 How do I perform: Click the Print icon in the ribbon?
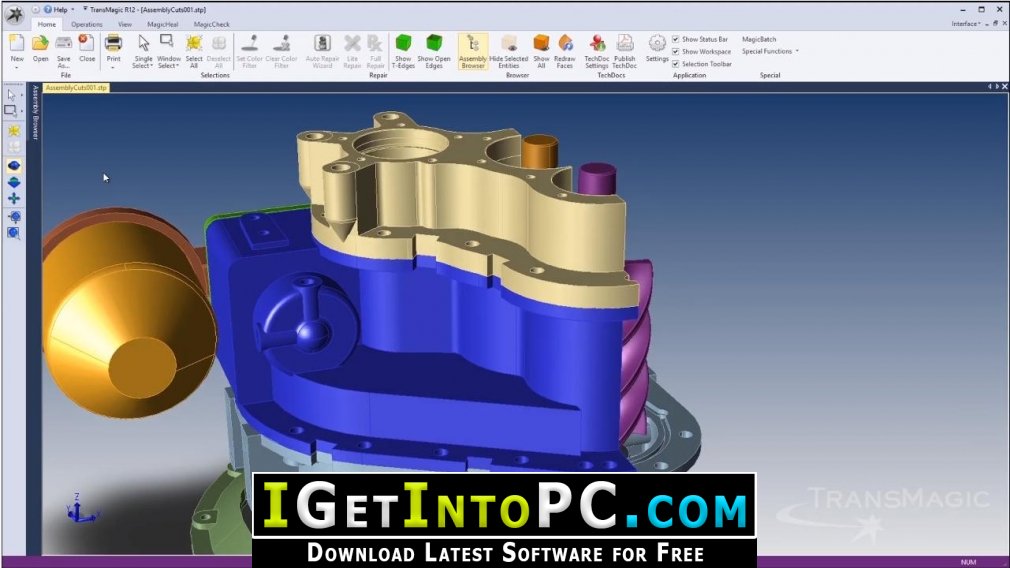pos(113,44)
